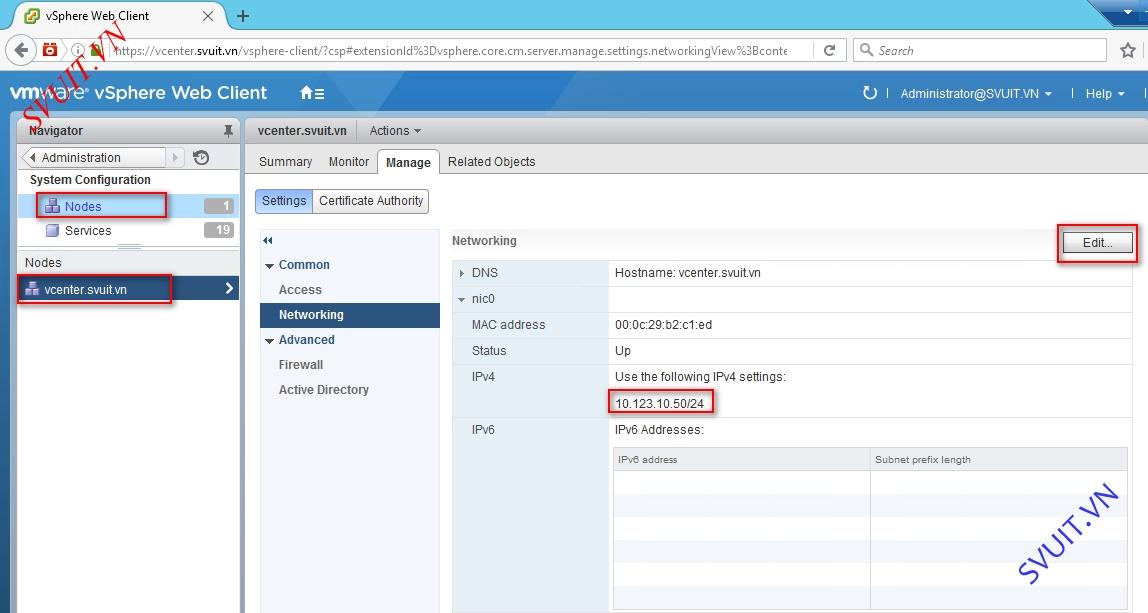1148x613 pixels.
Task: Click the Services icon in System Configuration
Action: tap(52, 231)
